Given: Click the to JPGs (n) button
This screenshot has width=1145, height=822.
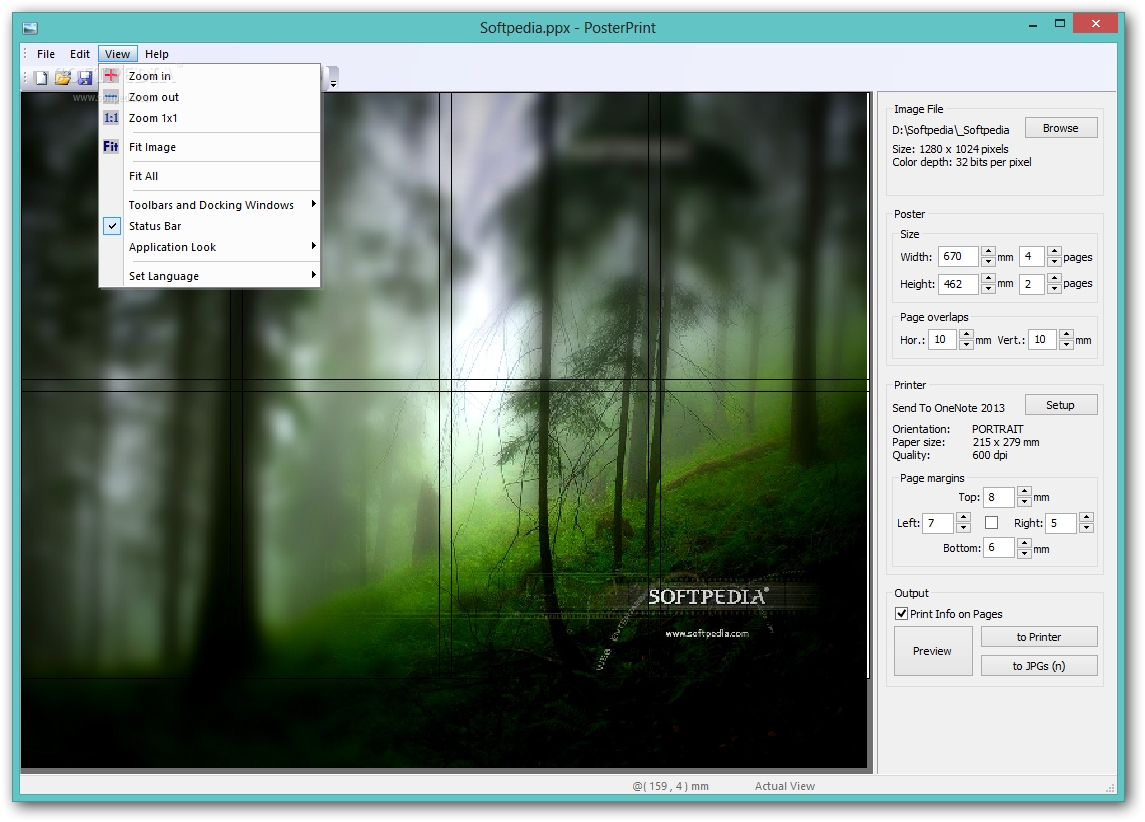Looking at the screenshot, I should [1038, 666].
